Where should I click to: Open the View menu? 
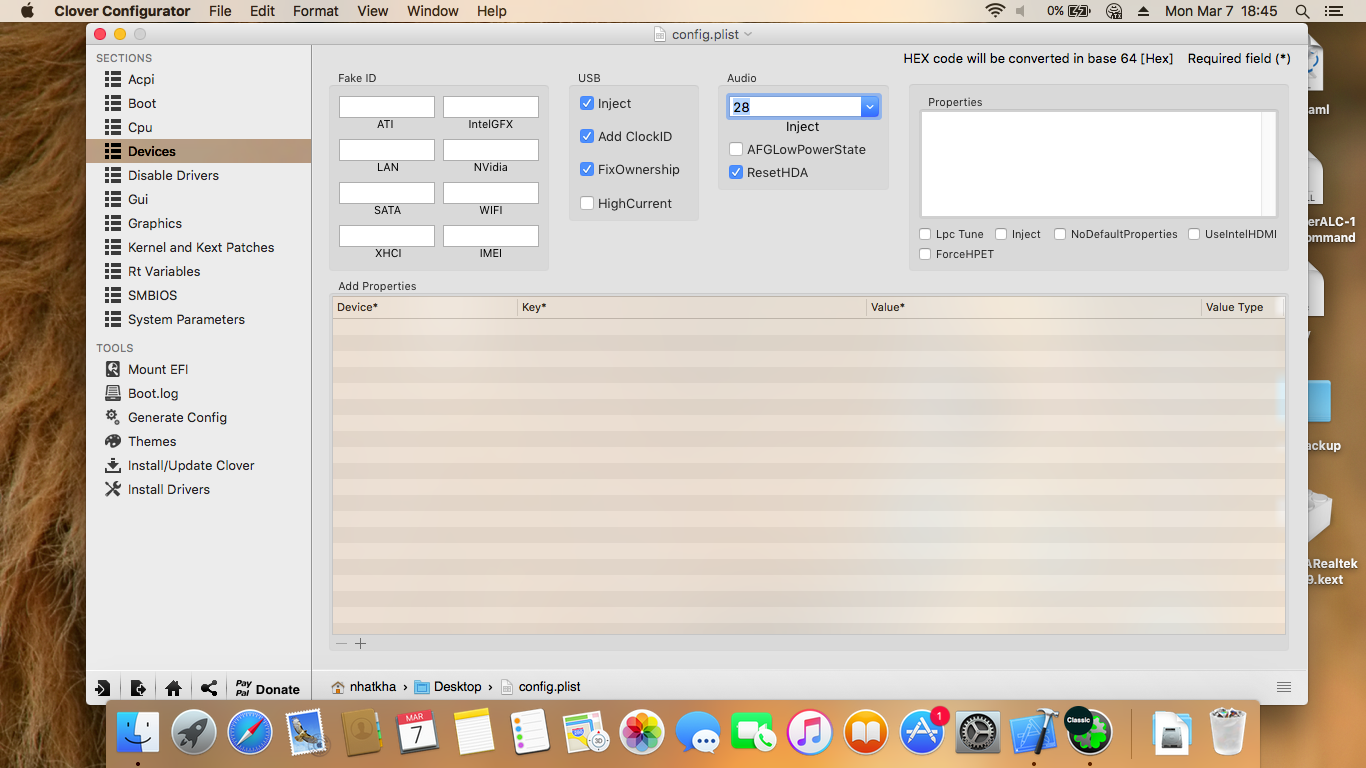(373, 11)
